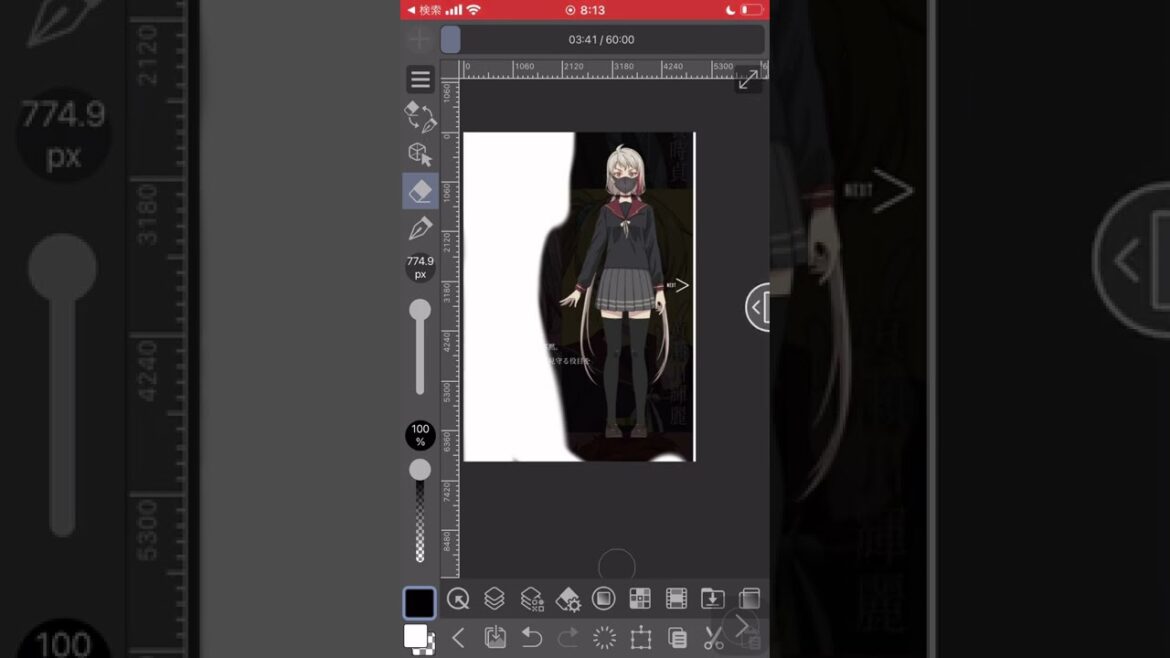Select the highlighted Eraser tool
The height and width of the screenshot is (658, 1170).
coord(420,191)
